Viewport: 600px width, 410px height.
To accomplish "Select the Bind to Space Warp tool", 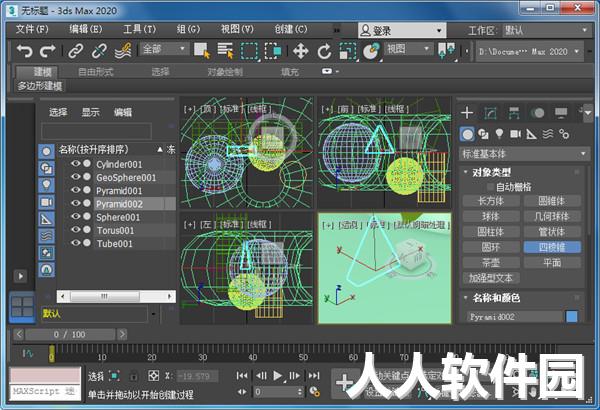I will 123,51.
